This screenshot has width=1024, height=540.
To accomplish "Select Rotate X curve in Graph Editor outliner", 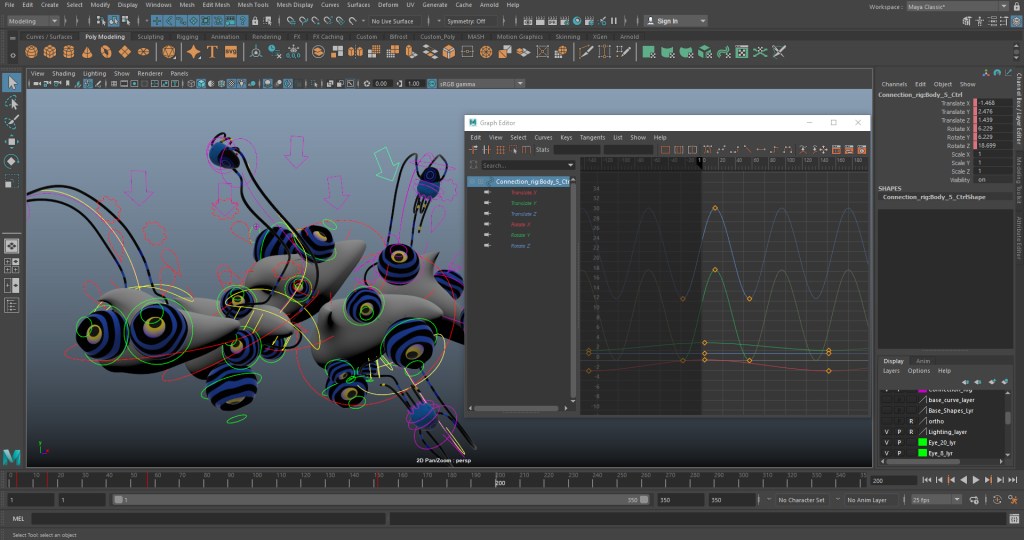I will tap(520, 225).
